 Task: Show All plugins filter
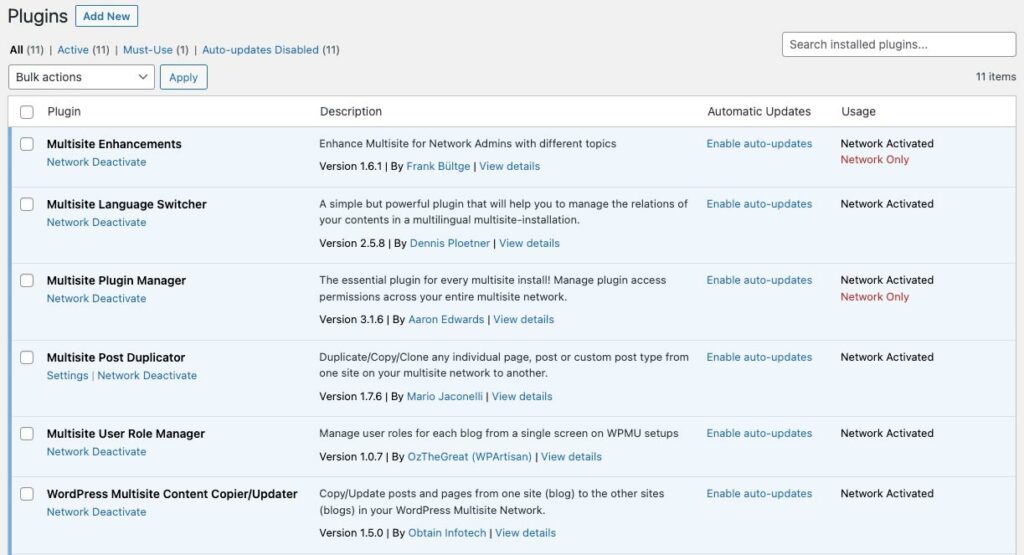point(16,50)
